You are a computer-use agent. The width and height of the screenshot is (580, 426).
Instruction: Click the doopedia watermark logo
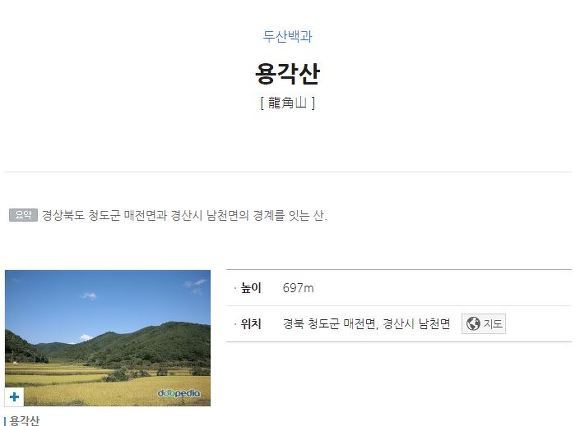point(179,393)
